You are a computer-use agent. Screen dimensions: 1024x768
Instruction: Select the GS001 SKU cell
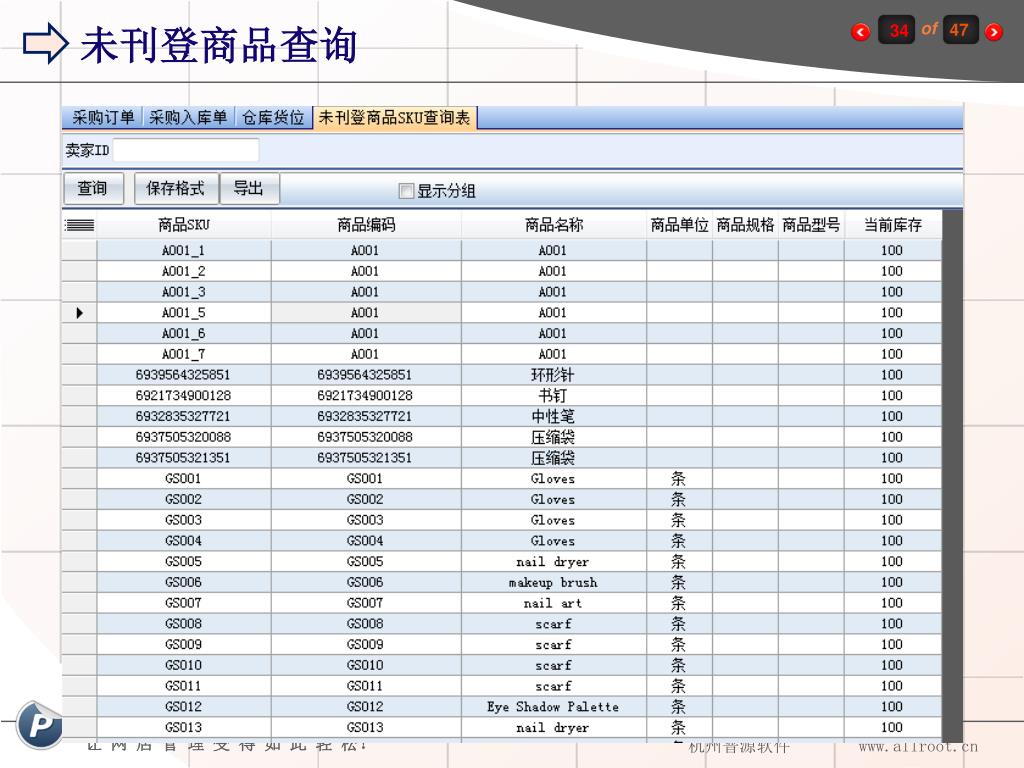pyautogui.click(x=184, y=479)
